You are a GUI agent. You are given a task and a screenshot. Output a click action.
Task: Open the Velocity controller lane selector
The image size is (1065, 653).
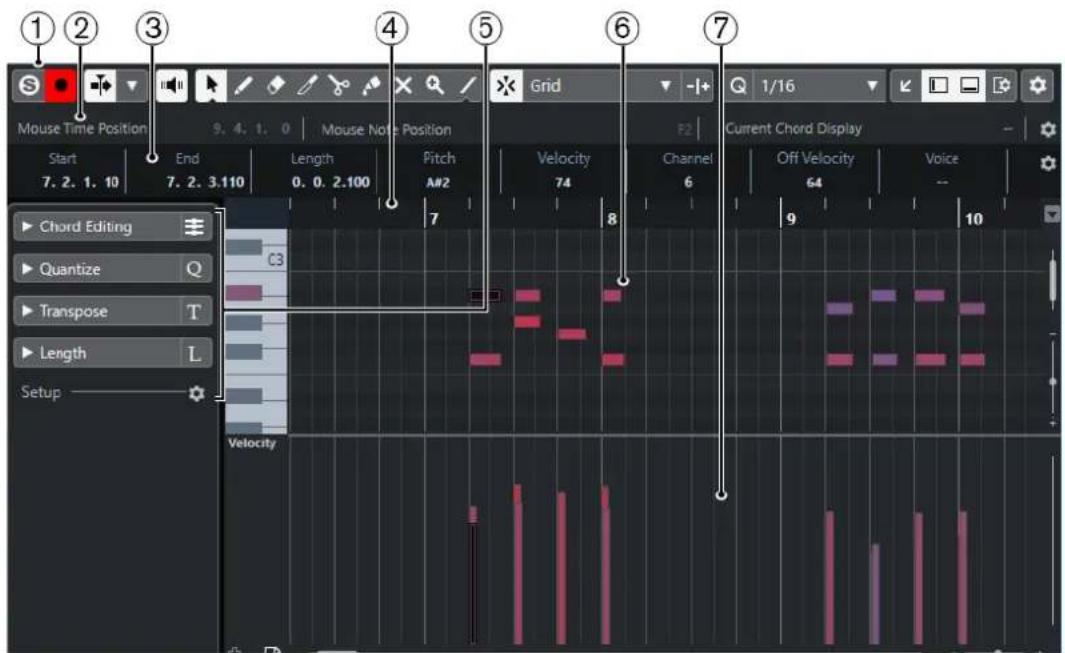[x=252, y=443]
